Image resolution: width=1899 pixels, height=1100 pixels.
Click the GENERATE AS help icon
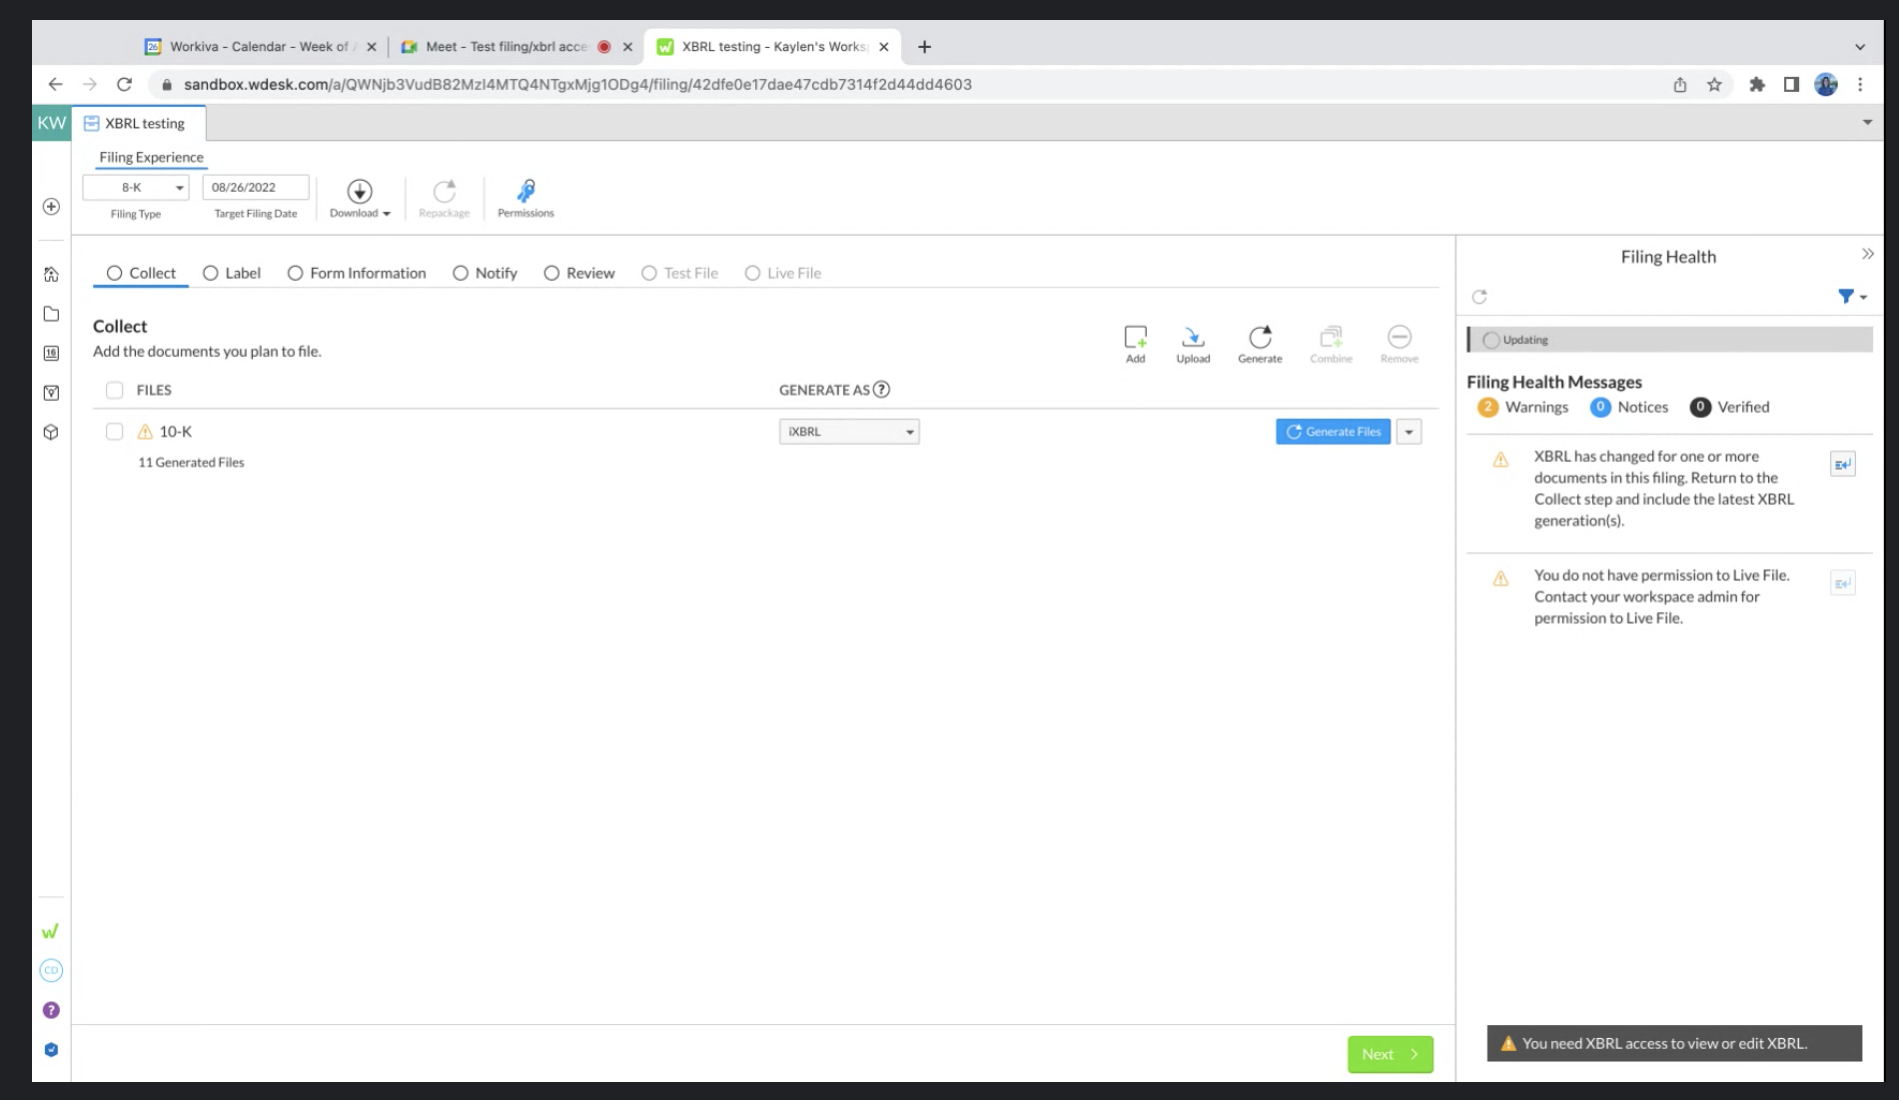(881, 390)
